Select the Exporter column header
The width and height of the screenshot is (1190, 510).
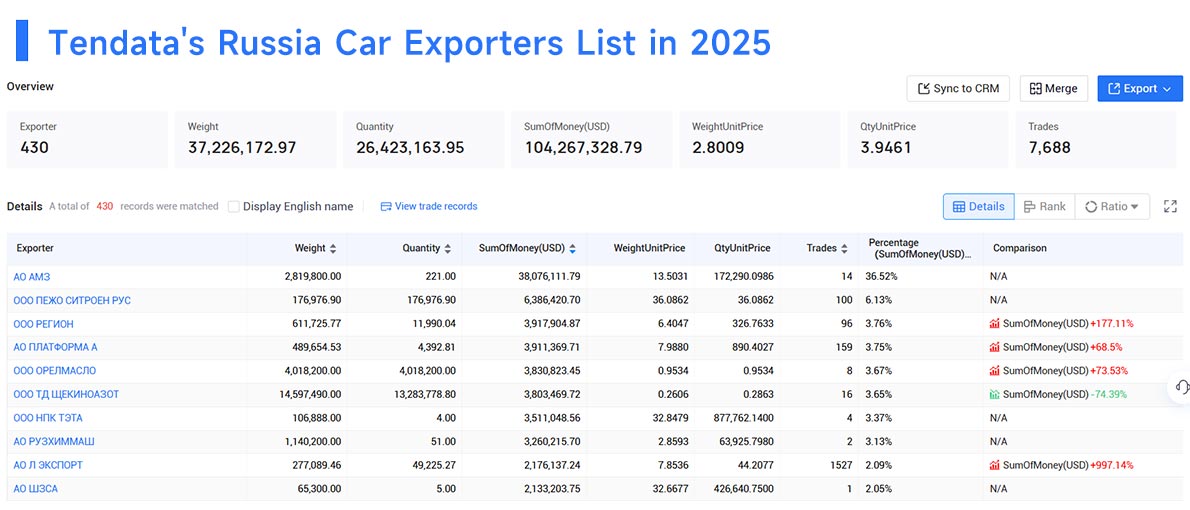[35, 248]
